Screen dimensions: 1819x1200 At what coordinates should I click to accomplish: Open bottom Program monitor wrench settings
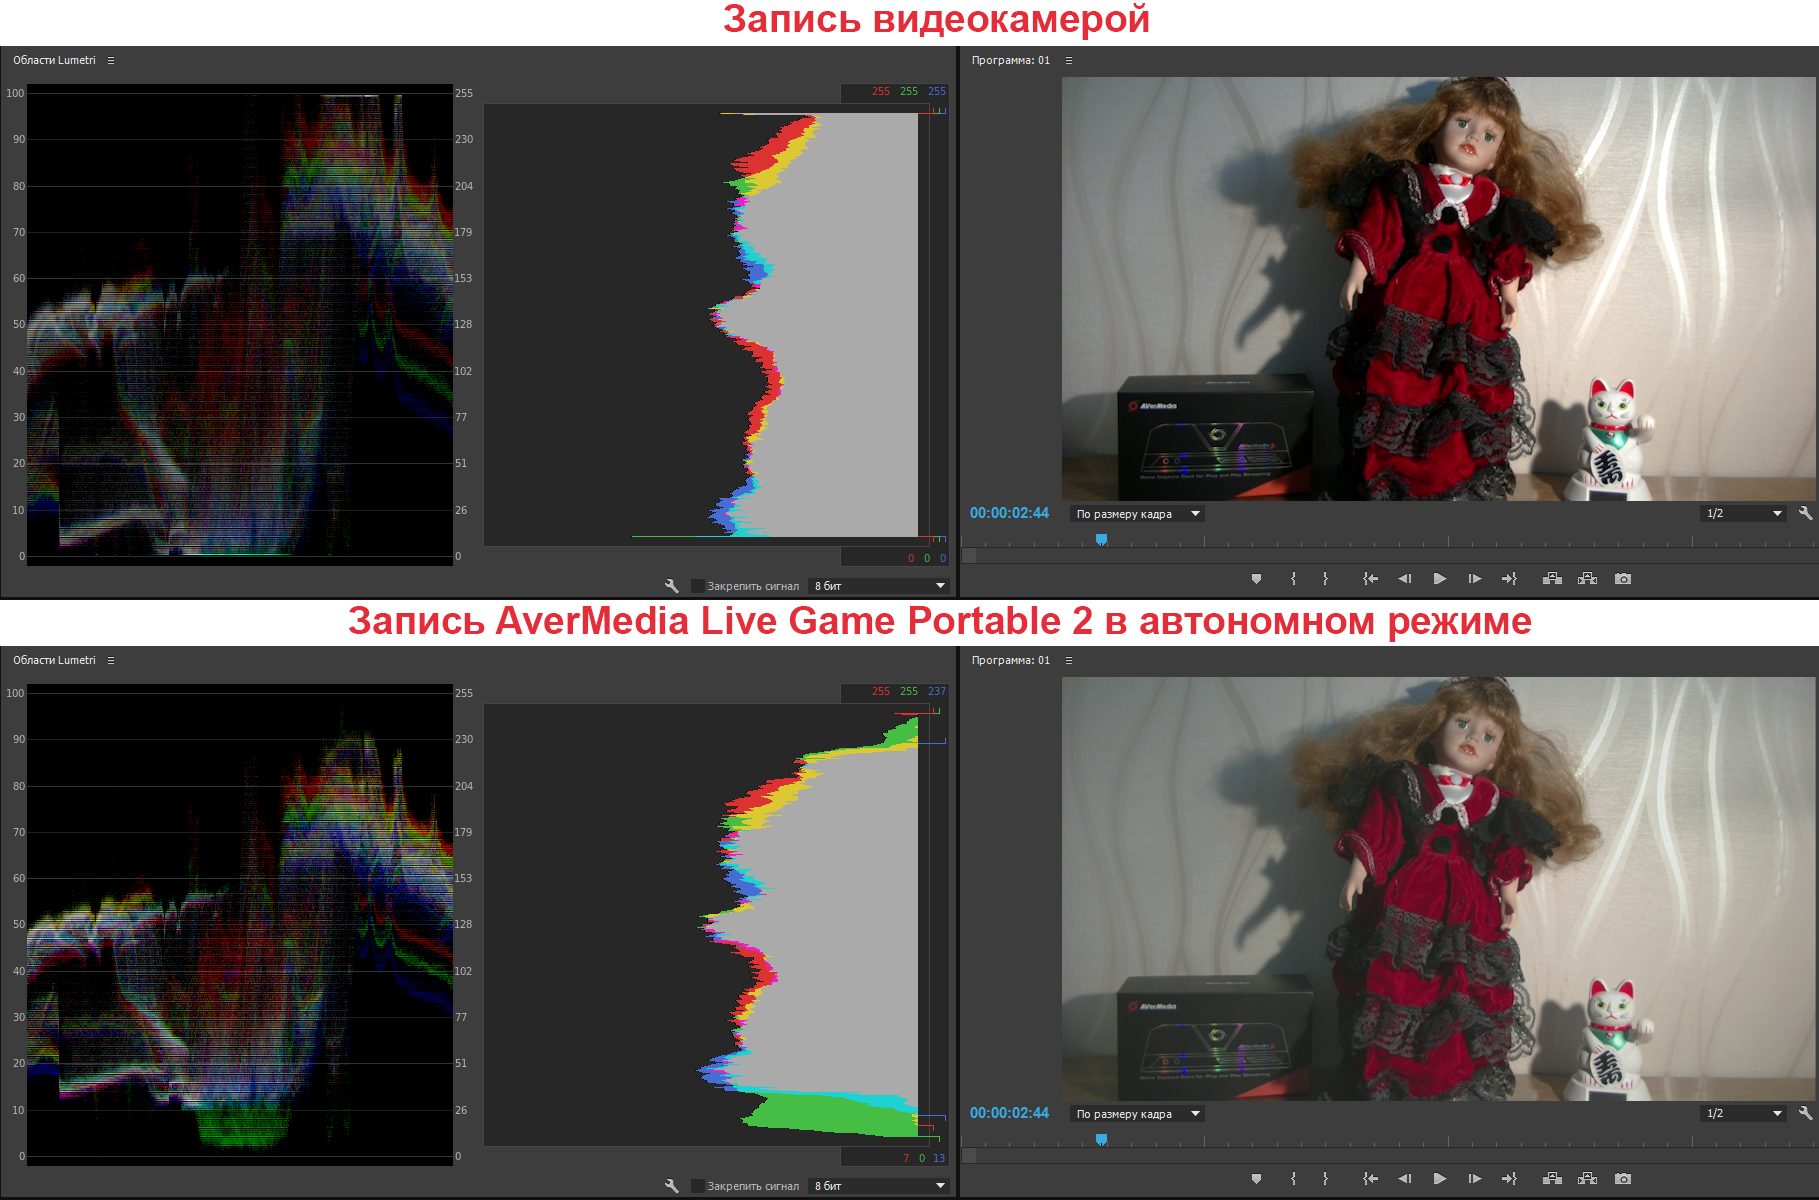pos(1805,1113)
